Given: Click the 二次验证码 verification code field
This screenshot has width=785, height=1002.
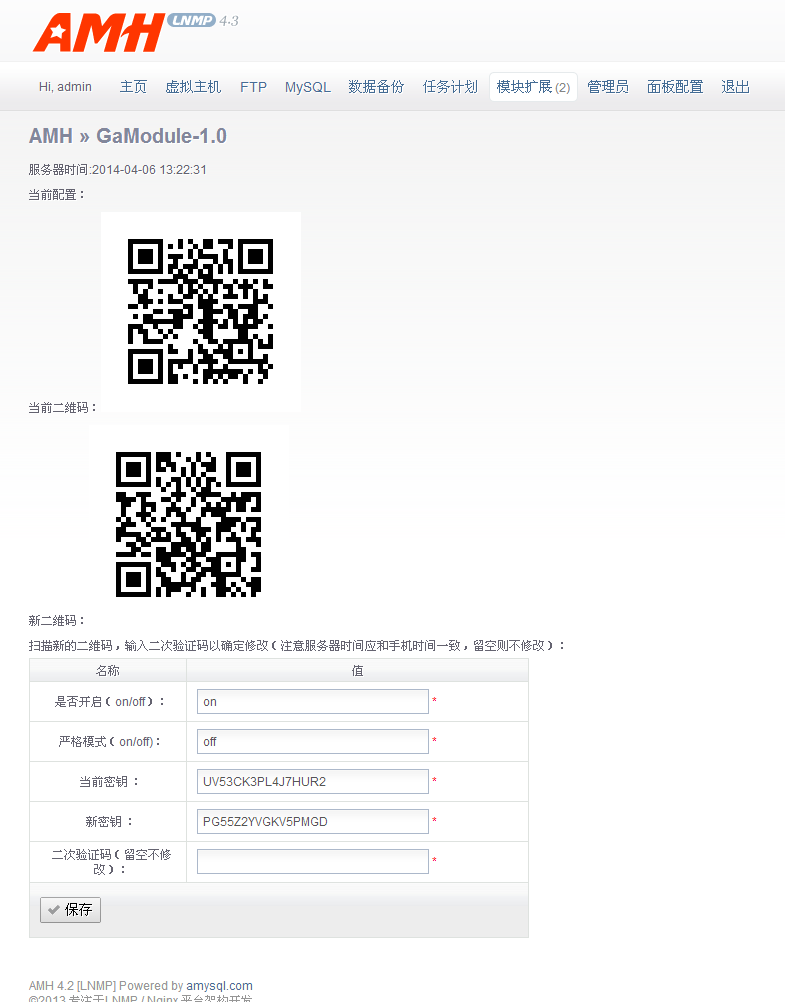Looking at the screenshot, I should pyautogui.click(x=312, y=861).
